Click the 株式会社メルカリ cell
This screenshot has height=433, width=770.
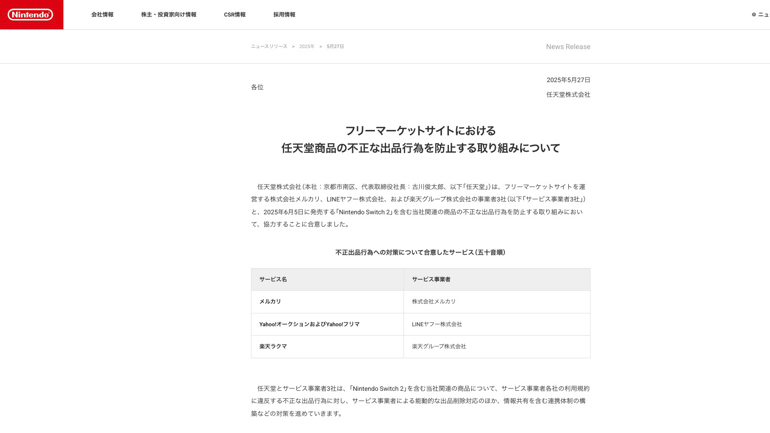497,302
